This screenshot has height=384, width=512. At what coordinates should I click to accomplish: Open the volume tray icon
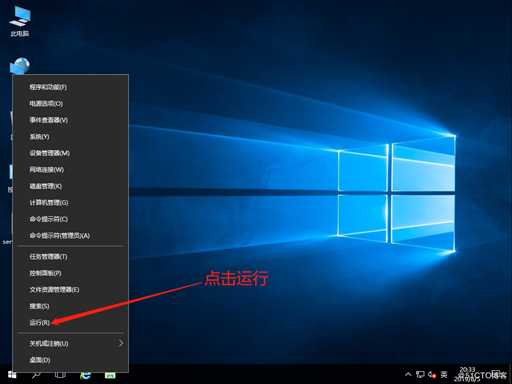coord(432,375)
